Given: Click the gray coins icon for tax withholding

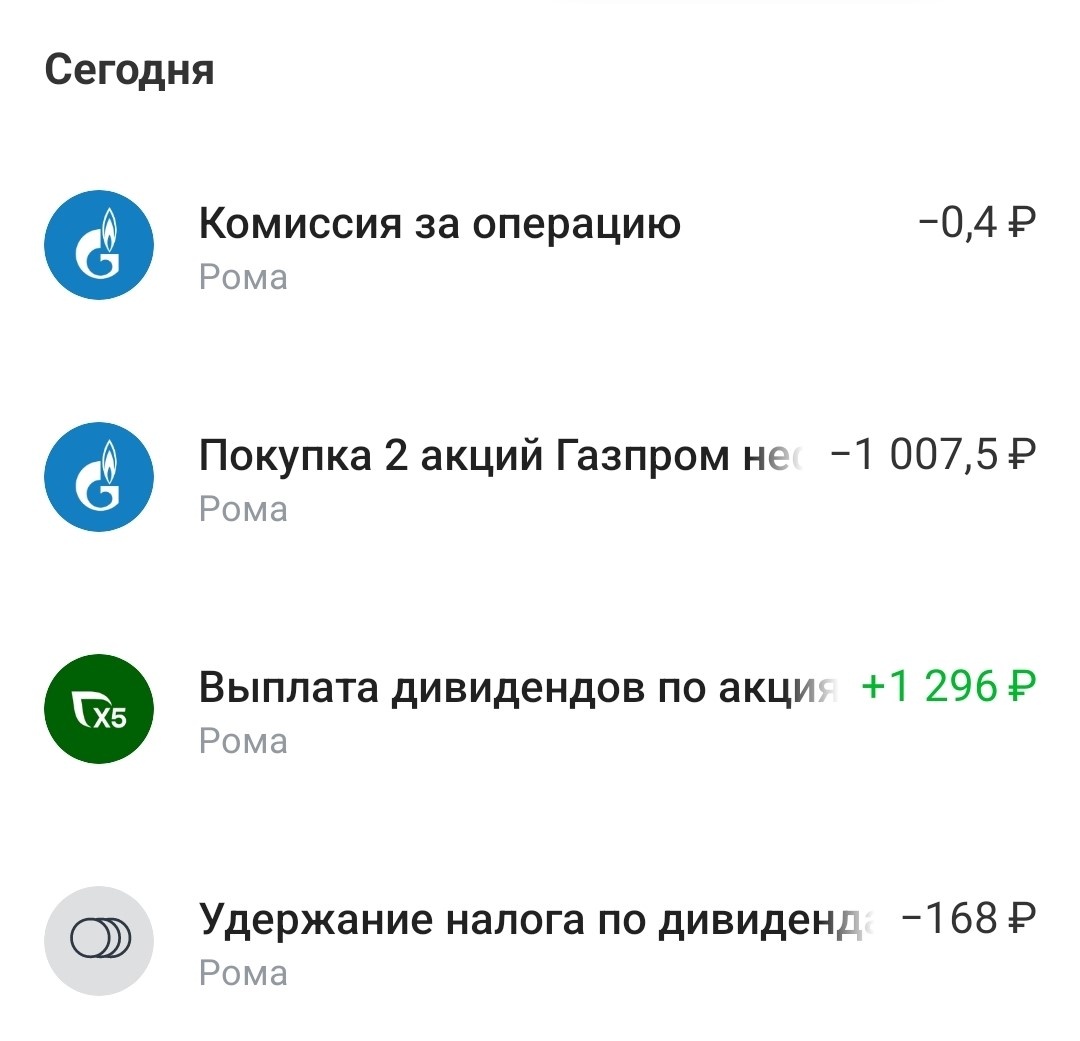Looking at the screenshot, I should point(99,941).
